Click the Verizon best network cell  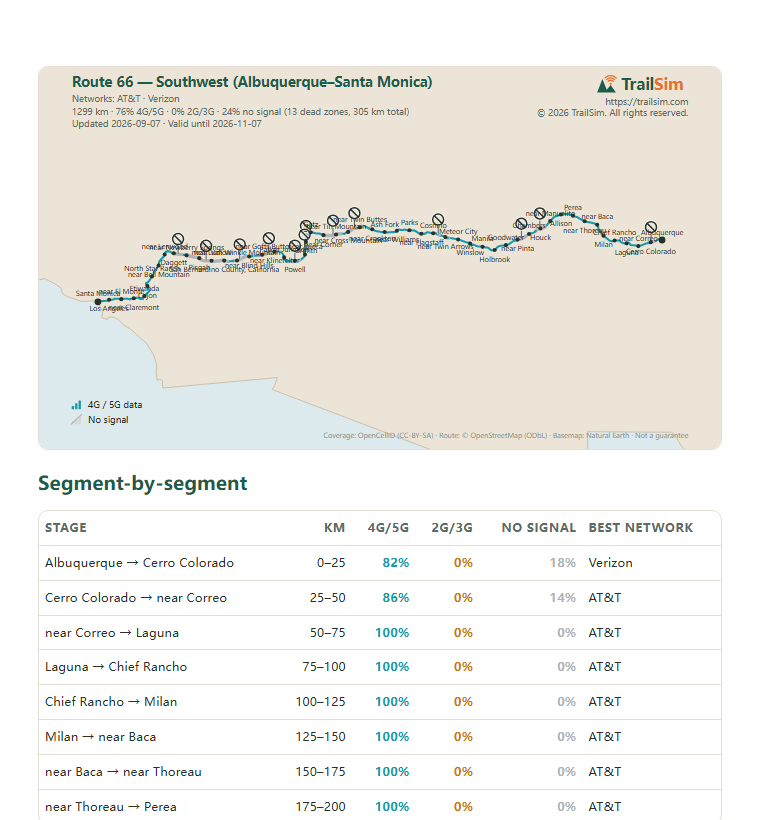tap(610, 563)
